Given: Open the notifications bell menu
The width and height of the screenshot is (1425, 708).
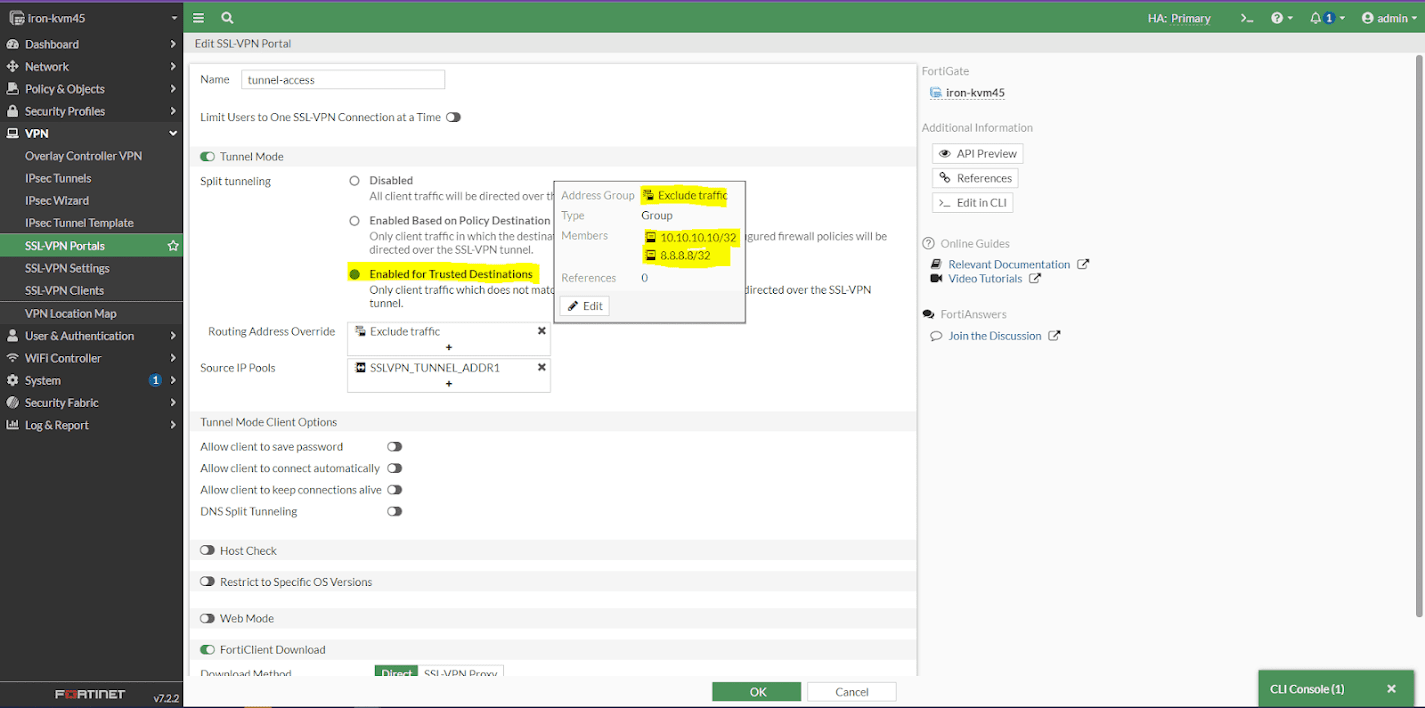Looking at the screenshot, I should [x=1327, y=18].
